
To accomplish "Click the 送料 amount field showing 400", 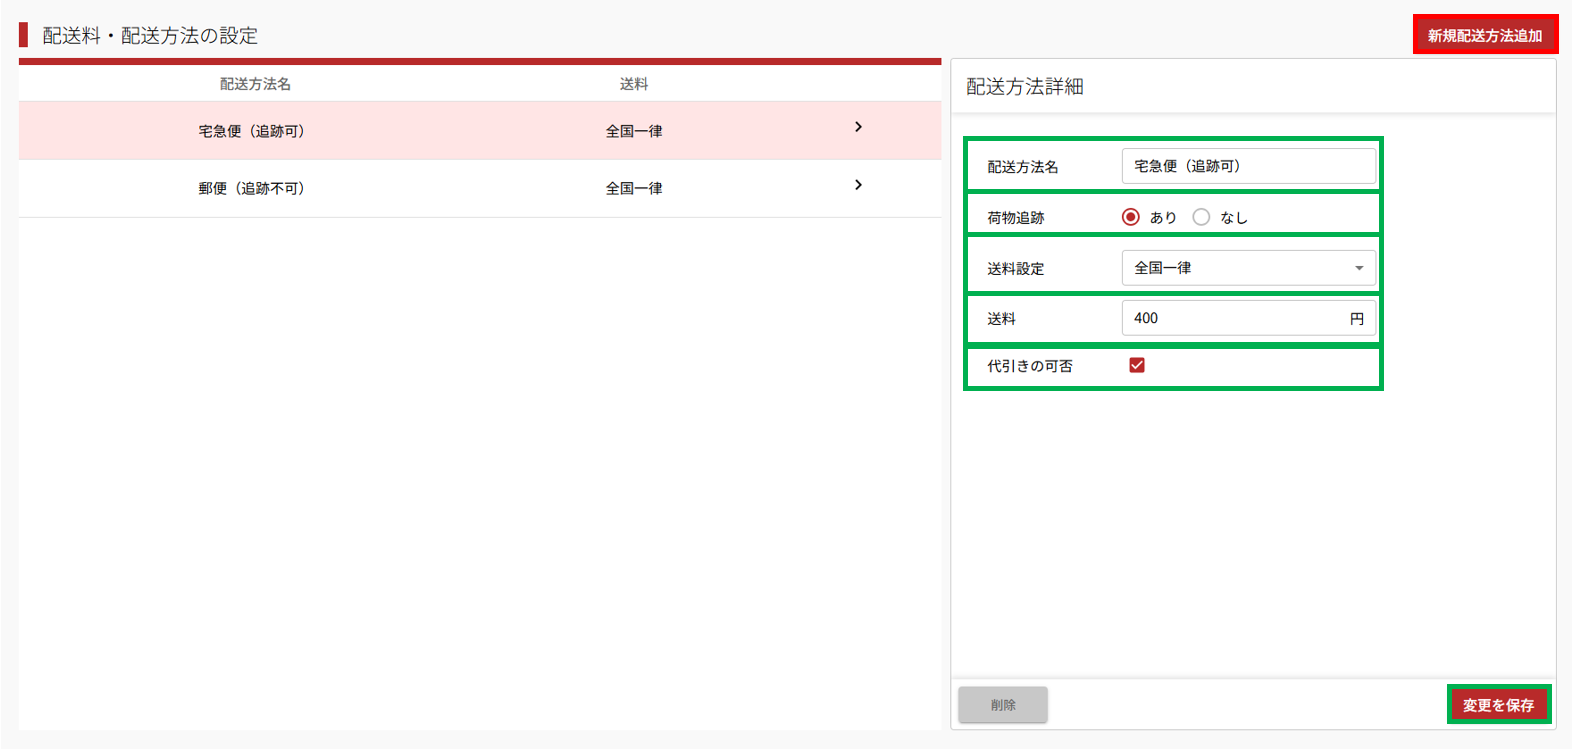I will (x=1235, y=318).
